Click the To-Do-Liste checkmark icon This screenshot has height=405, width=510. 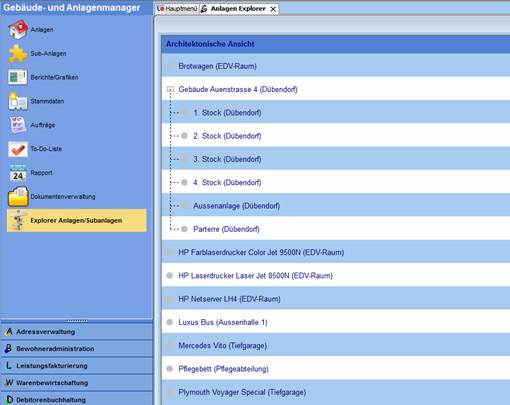click(18, 149)
